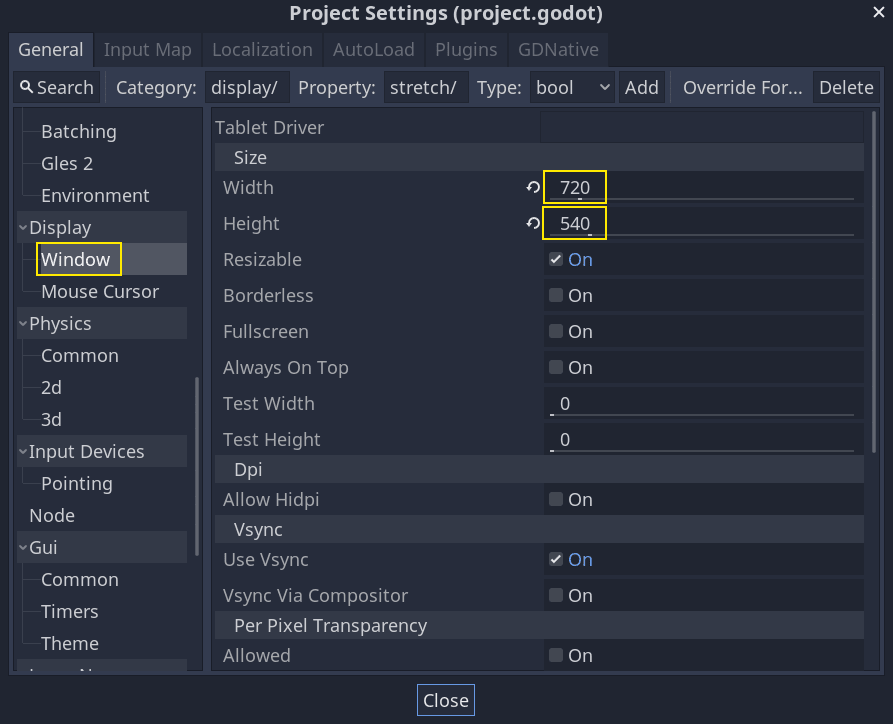Toggle the Resizable checkbox
Viewport: 893px width, 724px height.
click(556, 260)
